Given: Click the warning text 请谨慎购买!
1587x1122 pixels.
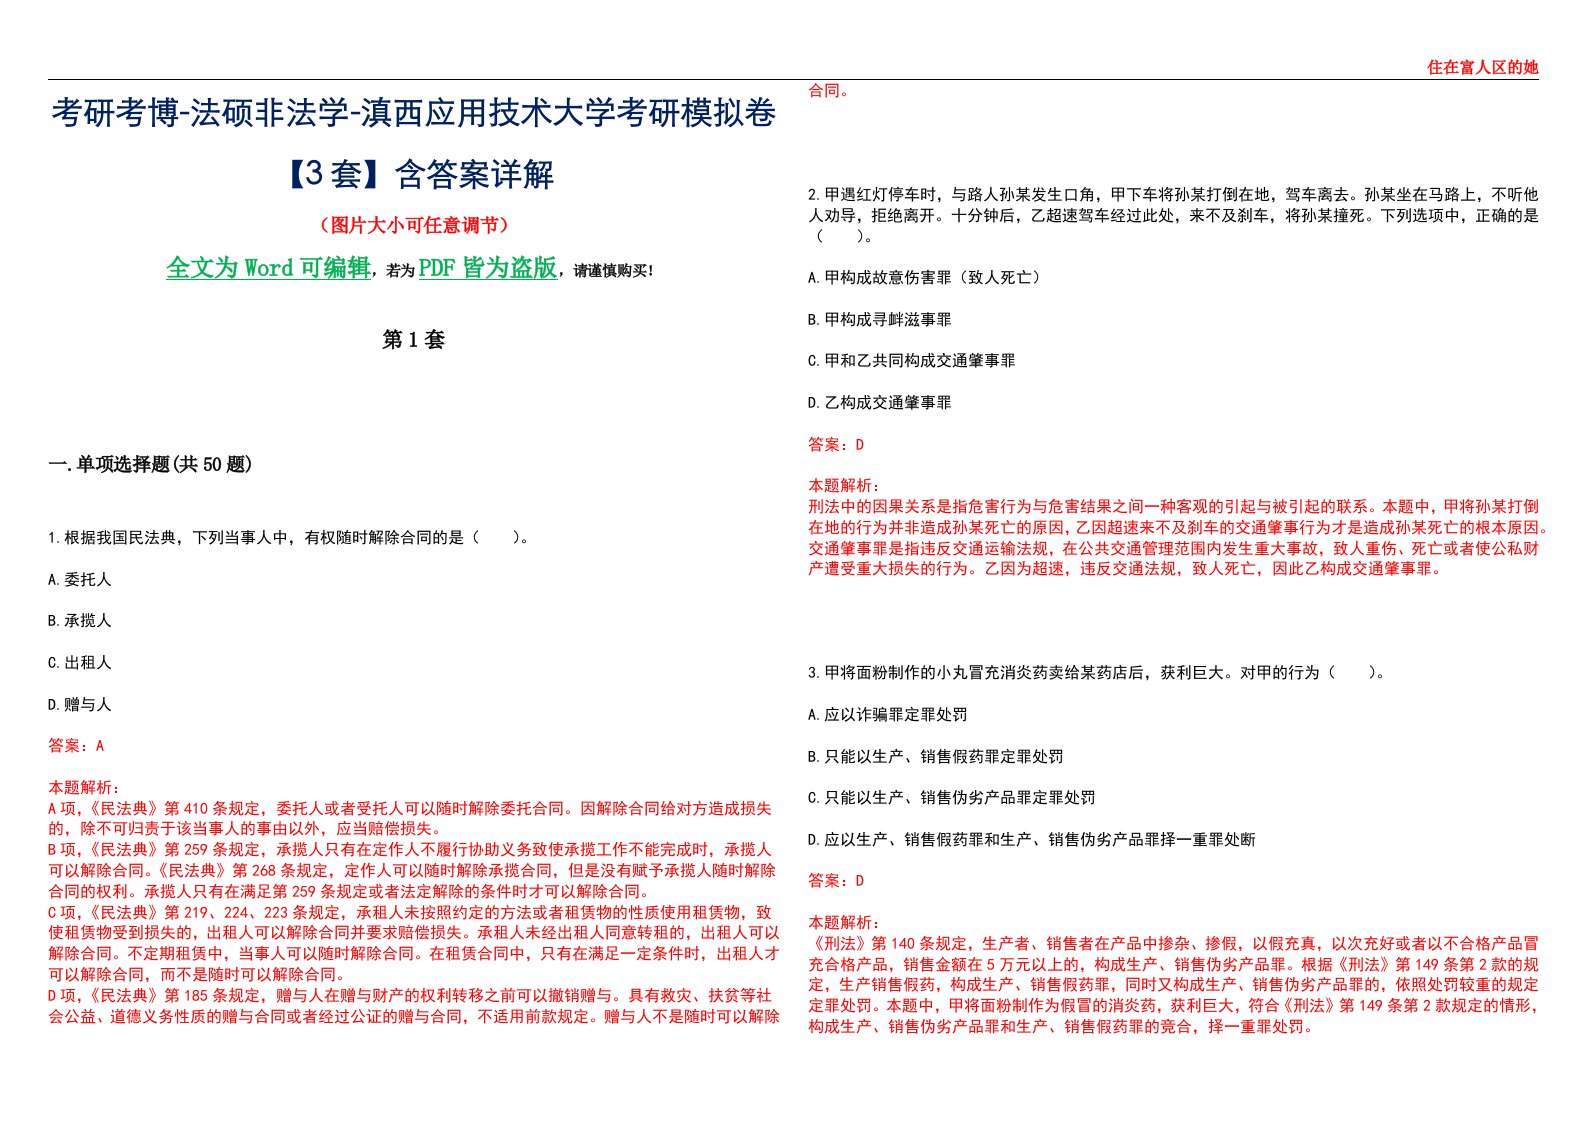Looking at the screenshot, I should click(614, 270).
